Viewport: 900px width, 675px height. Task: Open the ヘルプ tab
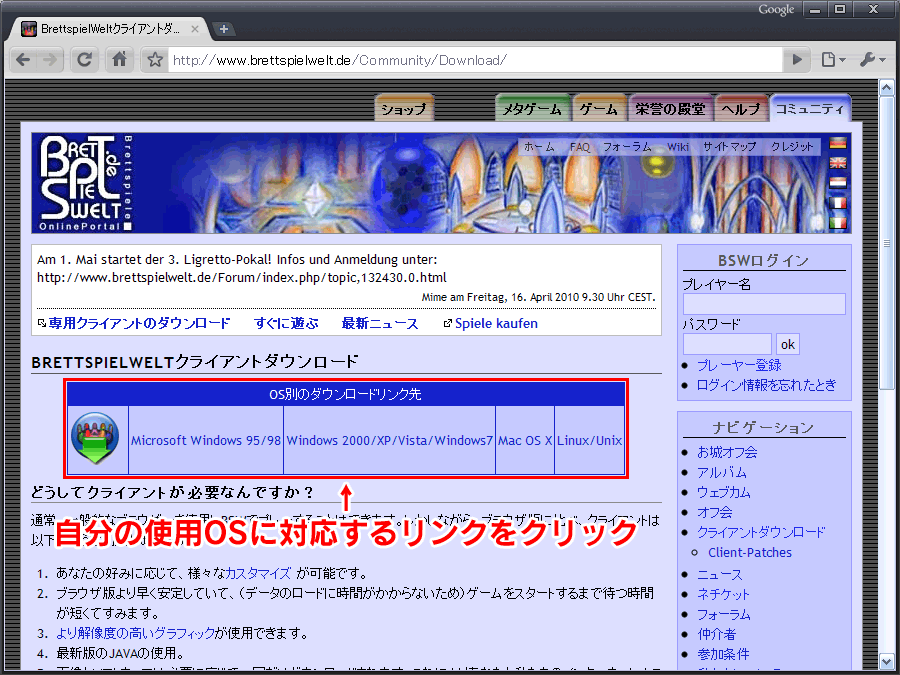click(740, 108)
